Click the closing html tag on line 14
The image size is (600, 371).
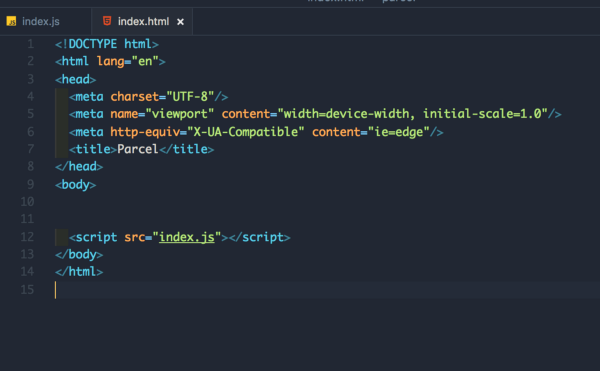79,272
